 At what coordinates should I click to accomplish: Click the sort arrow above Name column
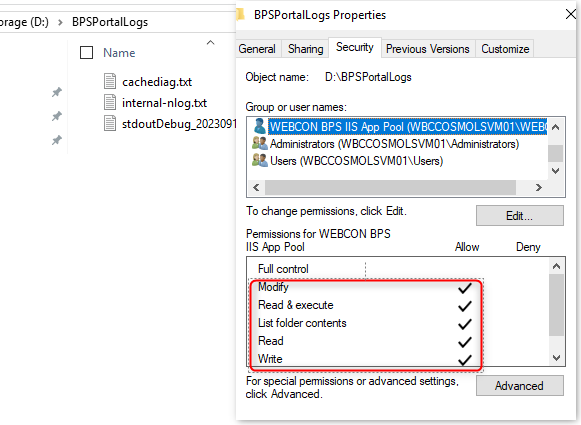210,43
